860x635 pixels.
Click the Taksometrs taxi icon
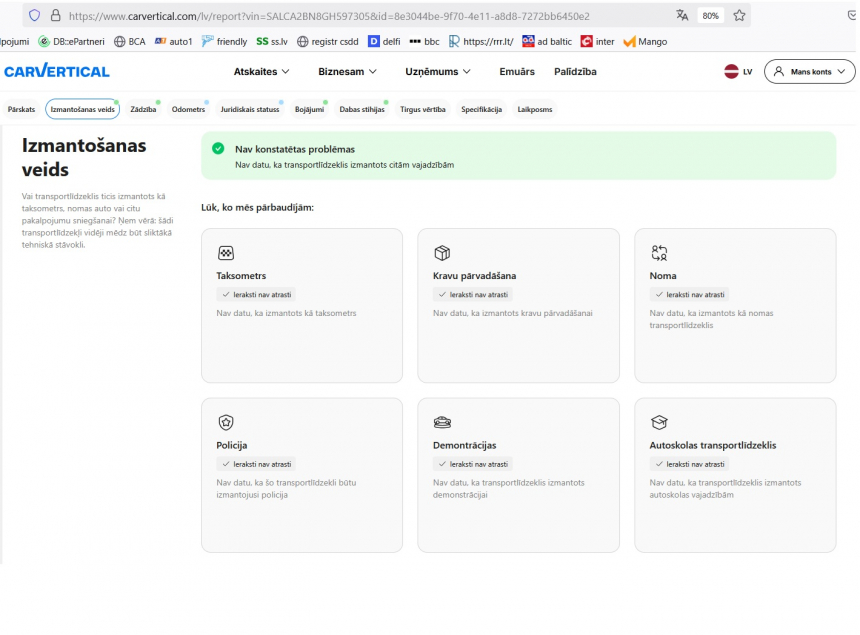click(x=226, y=253)
